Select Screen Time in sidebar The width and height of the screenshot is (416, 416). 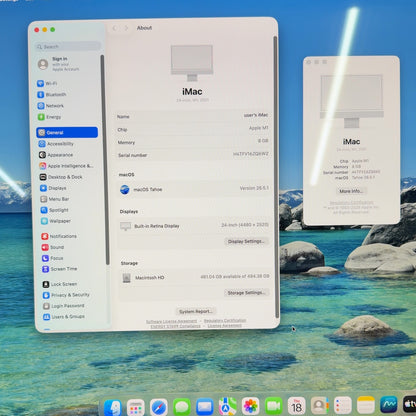60,269
